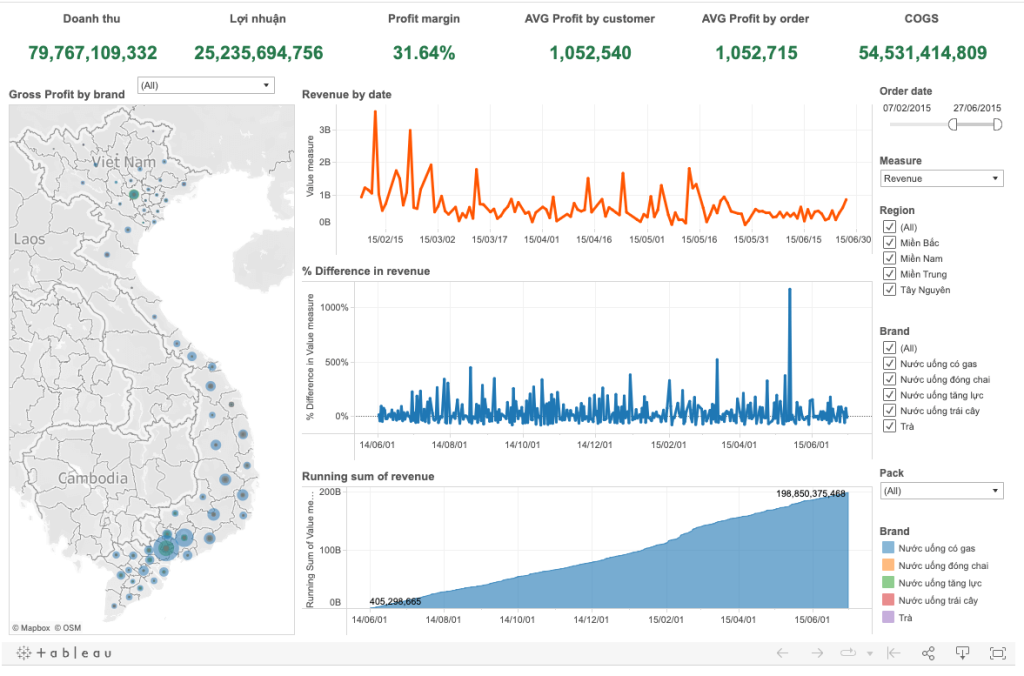The image size is (1024, 676).
Task: Click the 405,298,665 running sum label
Action: [395, 601]
